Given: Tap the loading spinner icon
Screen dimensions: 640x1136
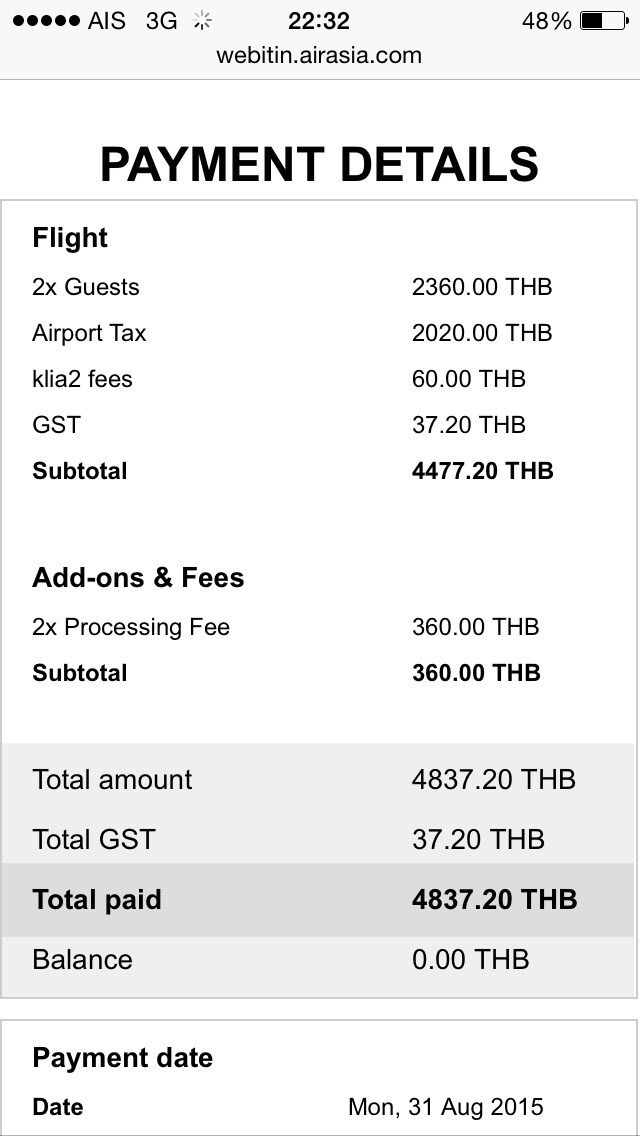Looking at the screenshot, I should (x=202, y=21).
